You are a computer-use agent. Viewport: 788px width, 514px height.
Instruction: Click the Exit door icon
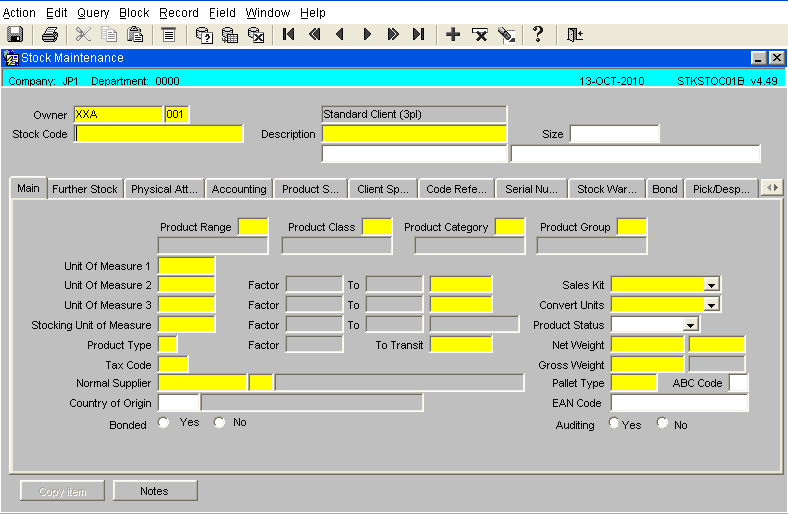point(574,35)
